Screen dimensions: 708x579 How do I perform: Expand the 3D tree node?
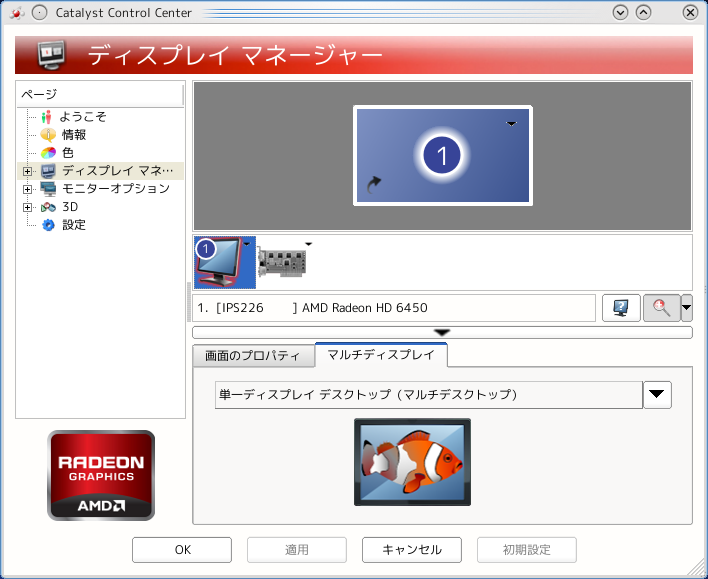[27, 207]
